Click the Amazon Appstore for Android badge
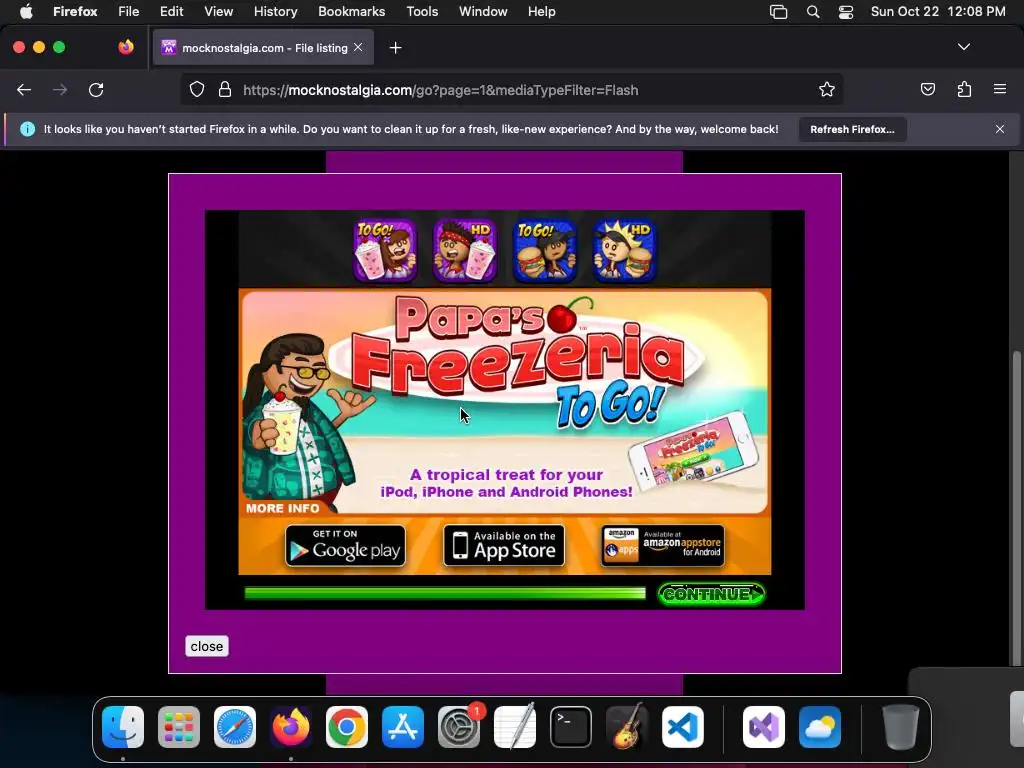The image size is (1024, 768). (662, 545)
